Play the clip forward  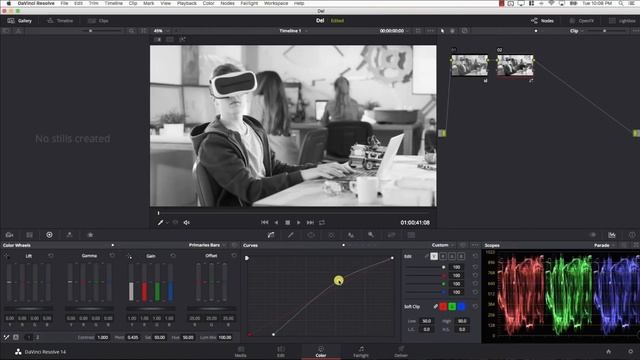(298, 222)
